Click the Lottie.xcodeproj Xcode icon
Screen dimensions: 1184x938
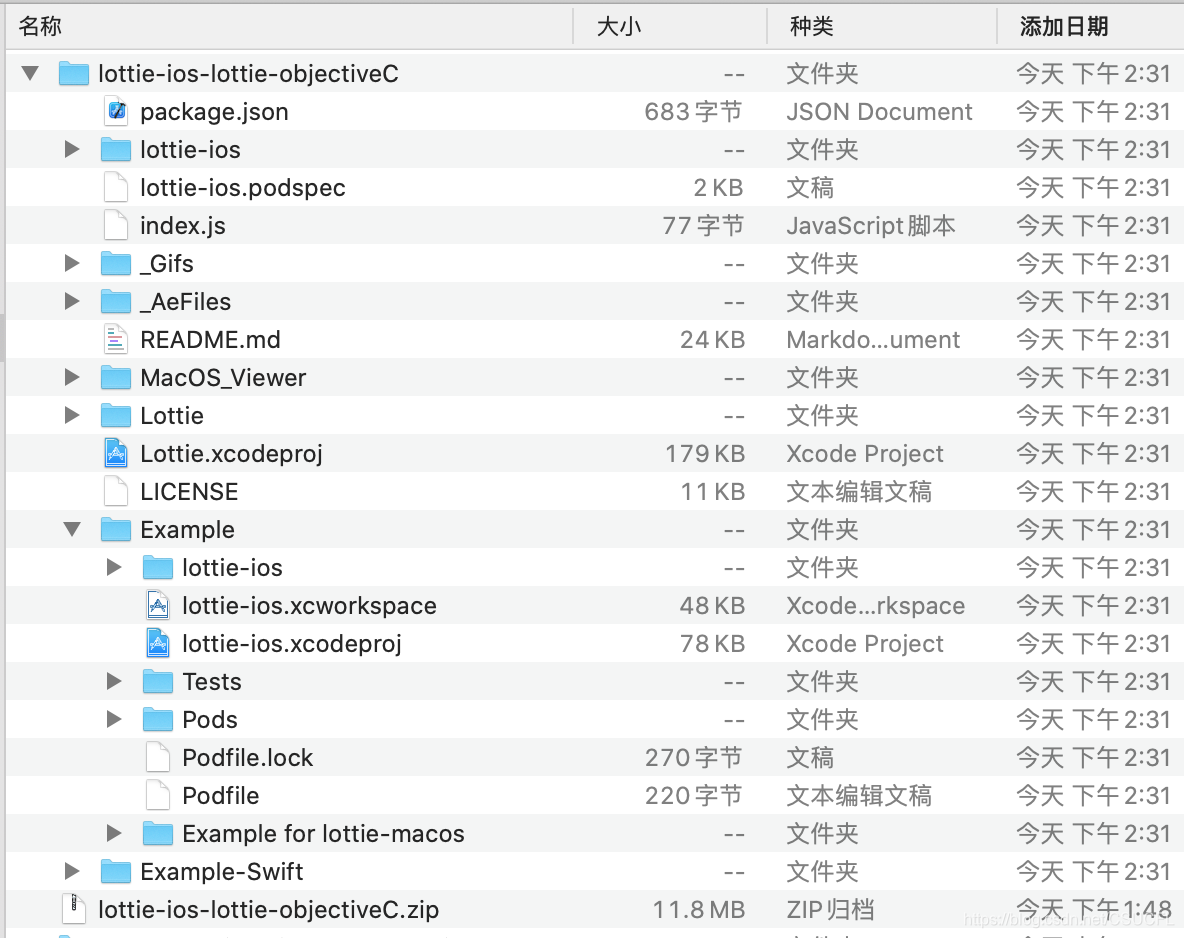click(x=116, y=453)
